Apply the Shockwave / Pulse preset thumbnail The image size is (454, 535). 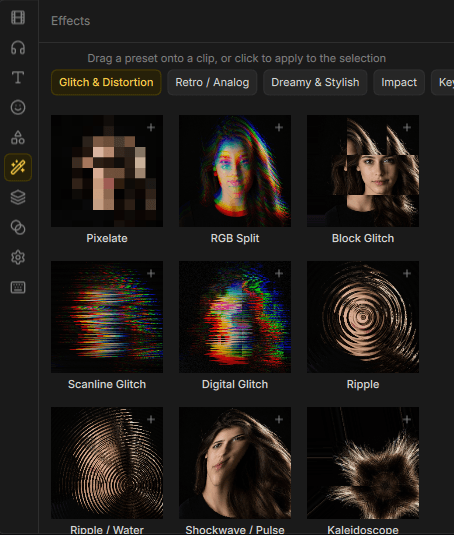[235, 463]
